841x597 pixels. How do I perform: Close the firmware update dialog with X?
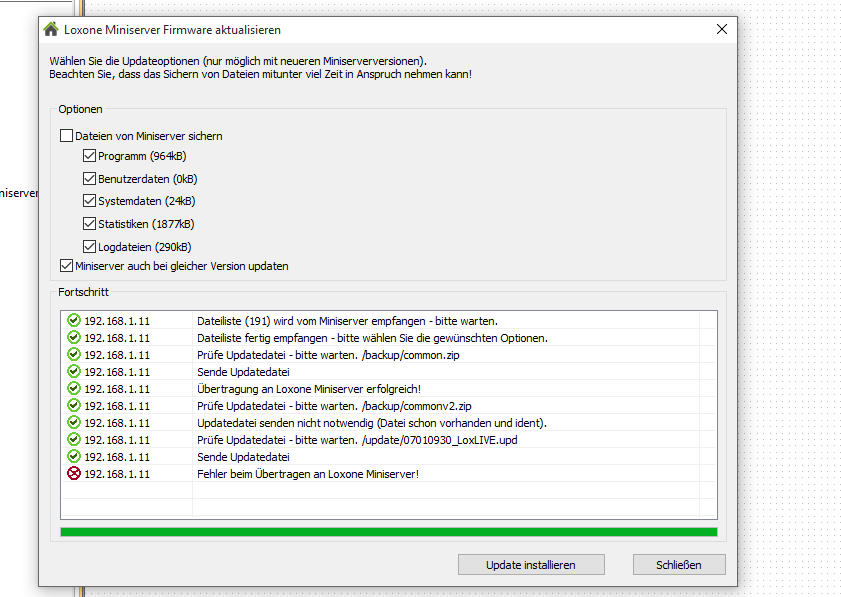pos(722,30)
